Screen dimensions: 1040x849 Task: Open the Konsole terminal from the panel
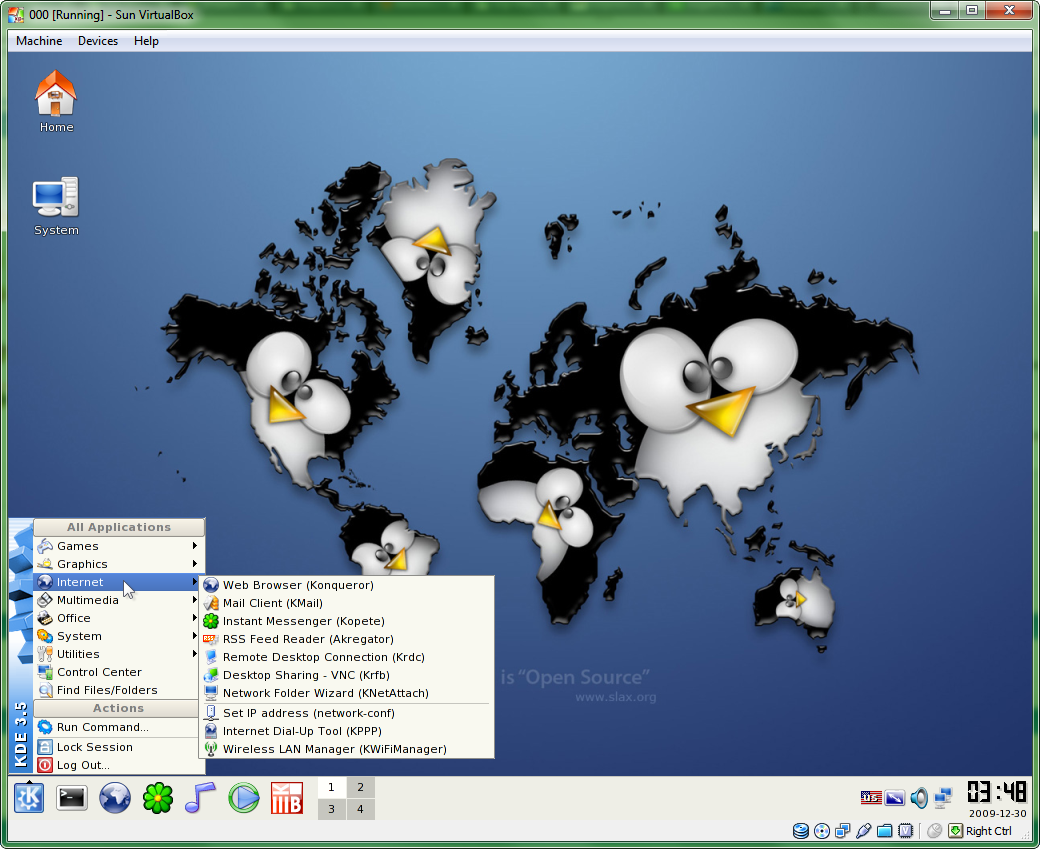(x=71, y=798)
